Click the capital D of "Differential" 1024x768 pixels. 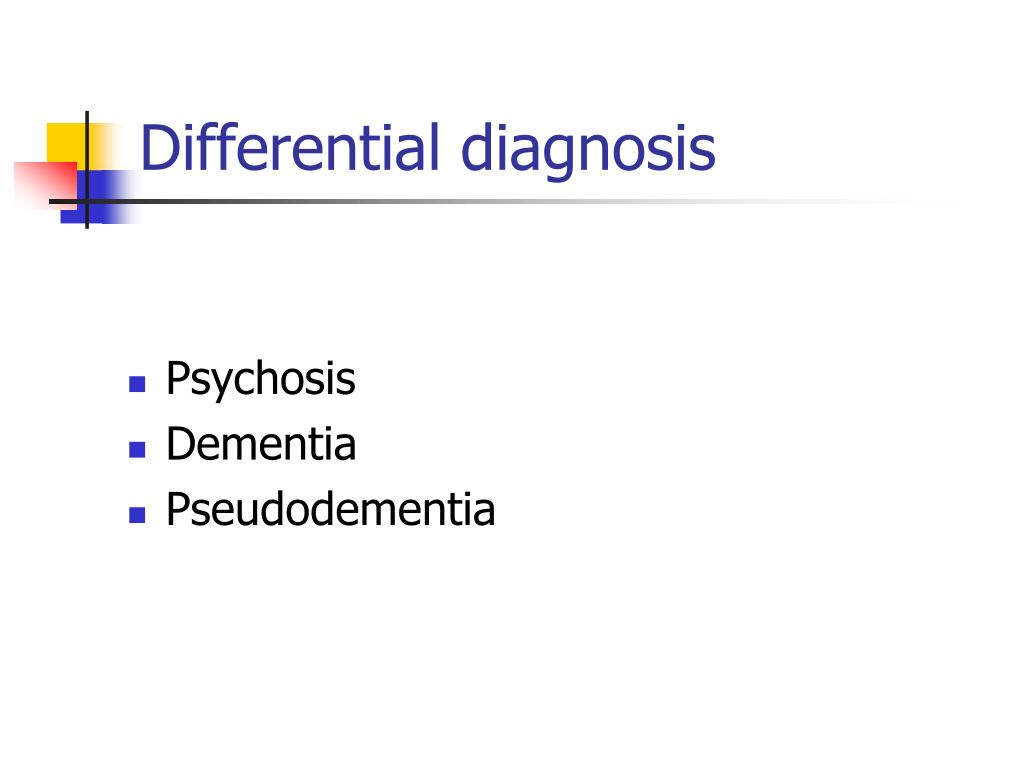160,148
